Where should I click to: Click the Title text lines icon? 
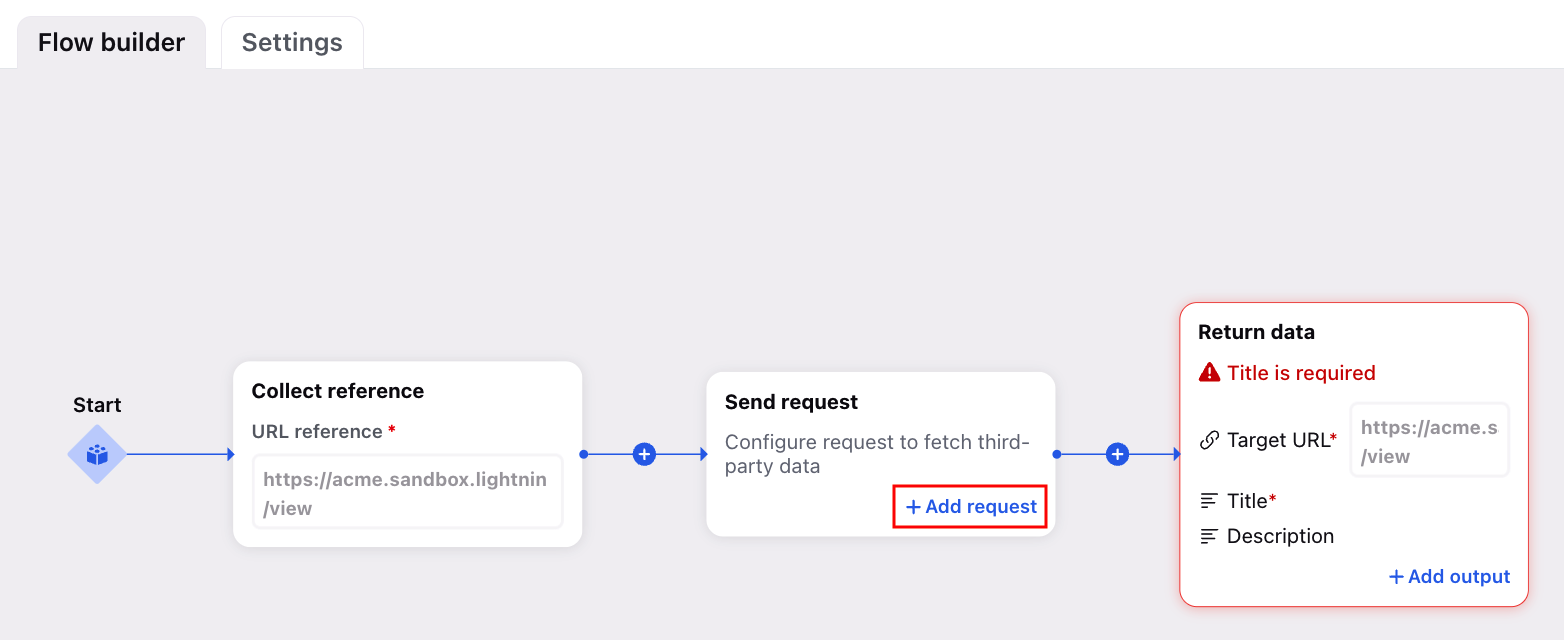pos(1209,500)
